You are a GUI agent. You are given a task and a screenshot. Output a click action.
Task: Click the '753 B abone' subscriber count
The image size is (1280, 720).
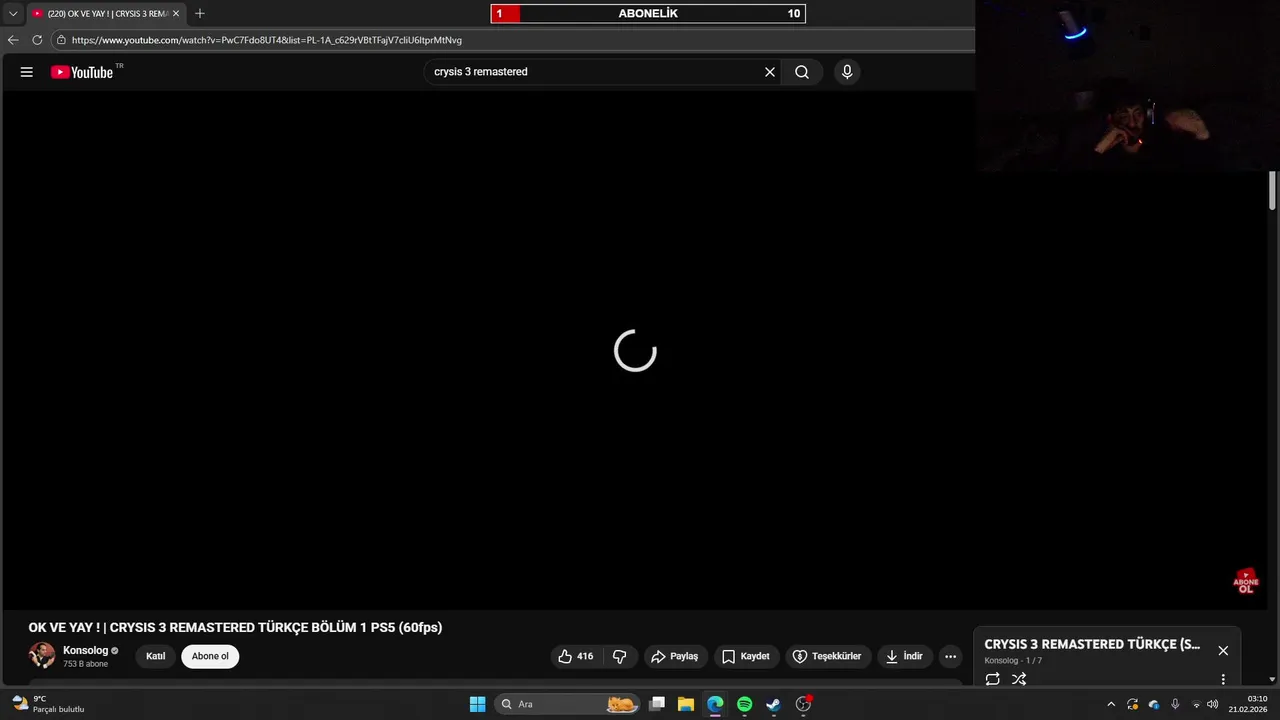pyautogui.click(x=85, y=664)
